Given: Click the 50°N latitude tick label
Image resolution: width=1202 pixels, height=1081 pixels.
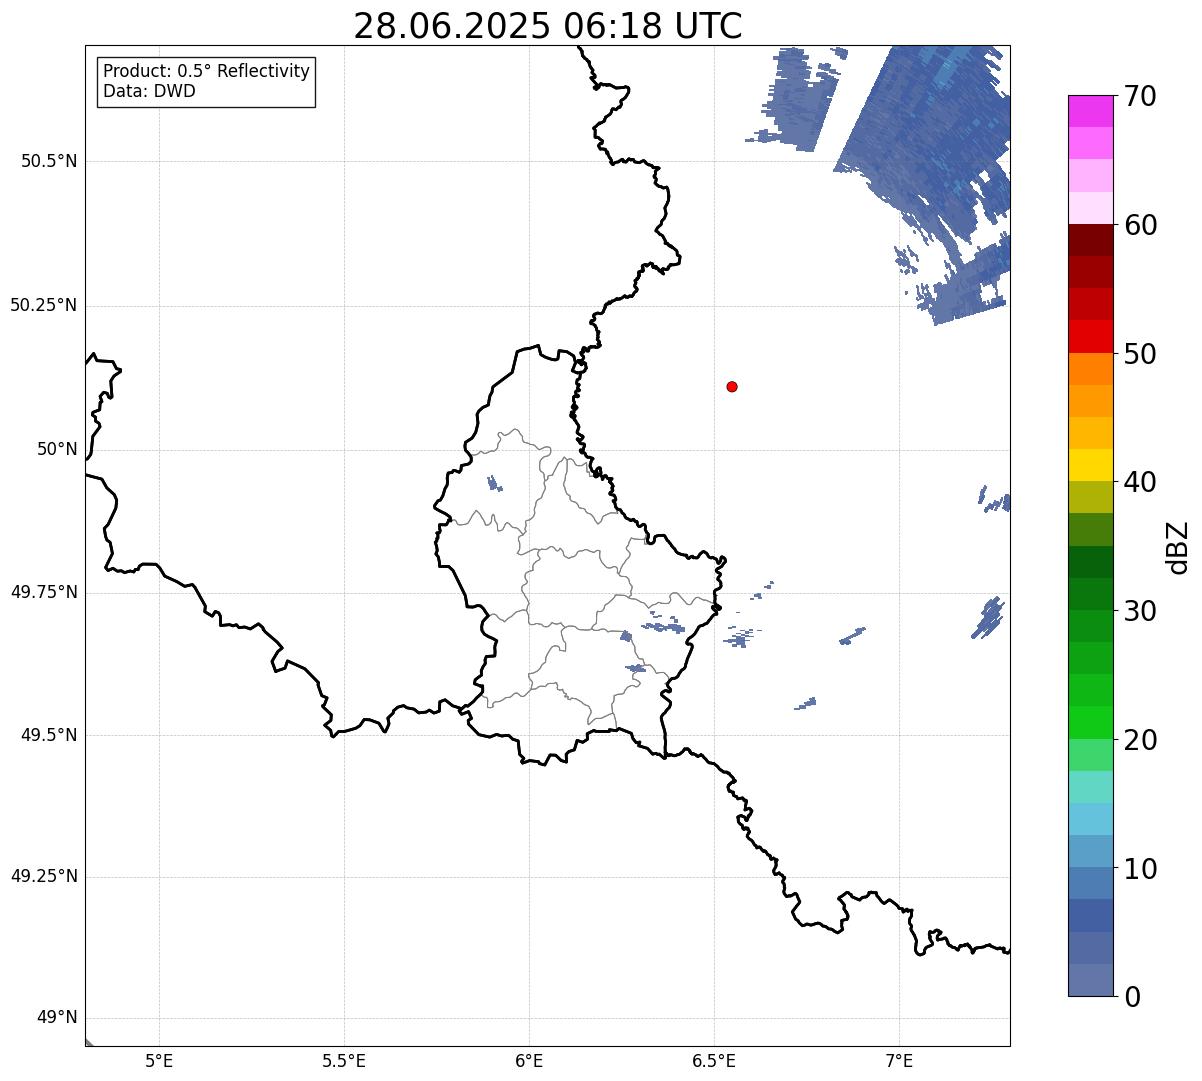Looking at the screenshot, I should tap(57, 449).
